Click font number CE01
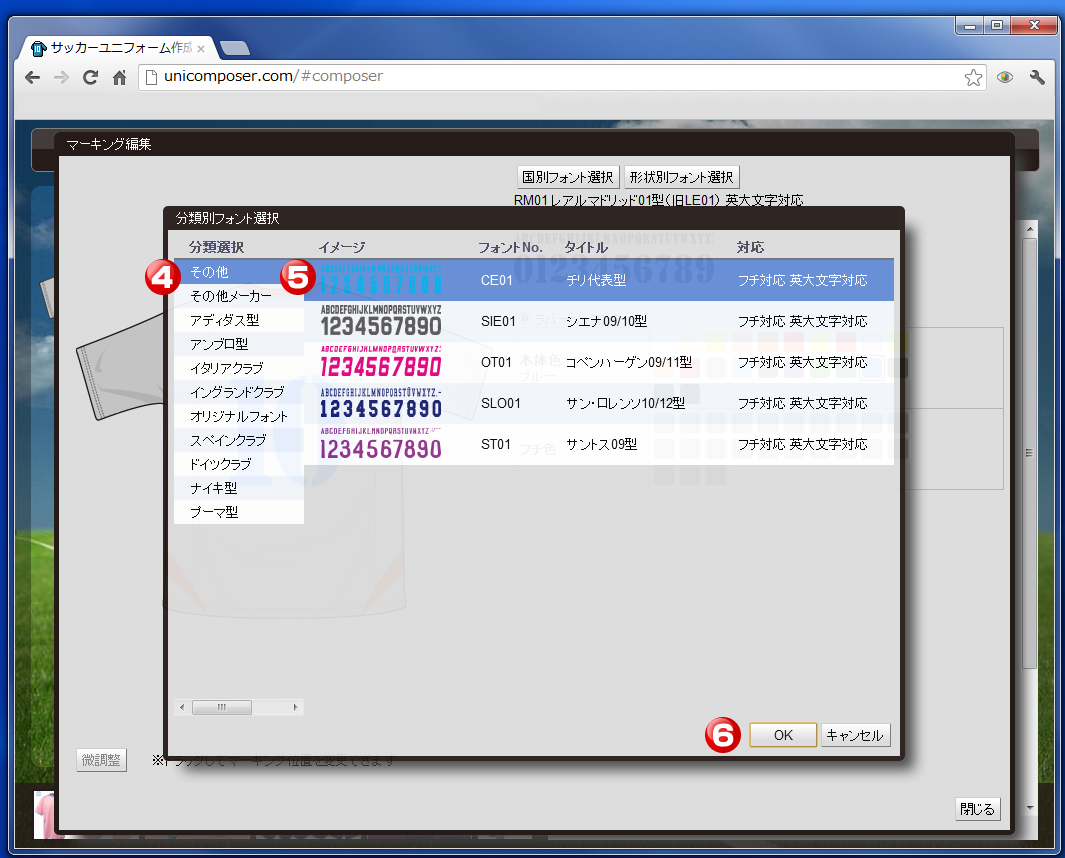This screenshot has width=1065, height=858. pos(497,281)
